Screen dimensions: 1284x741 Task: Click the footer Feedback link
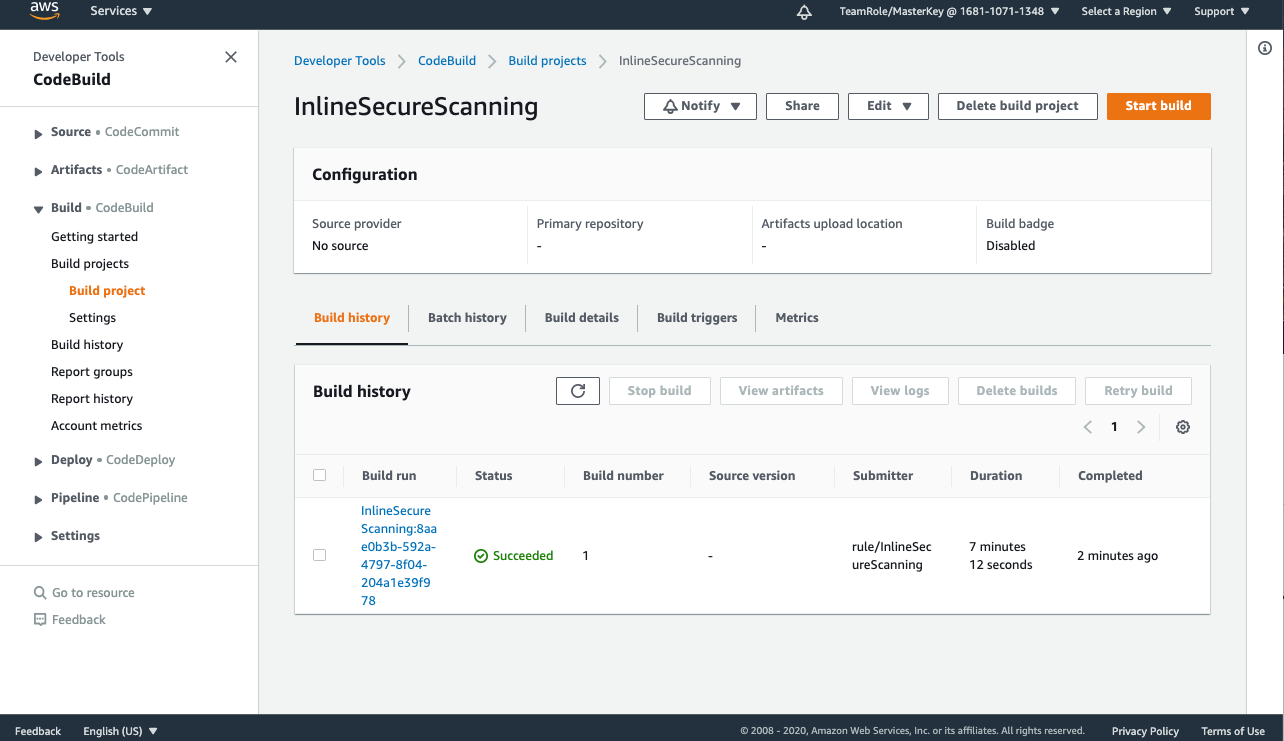click(x=38, y=731)
